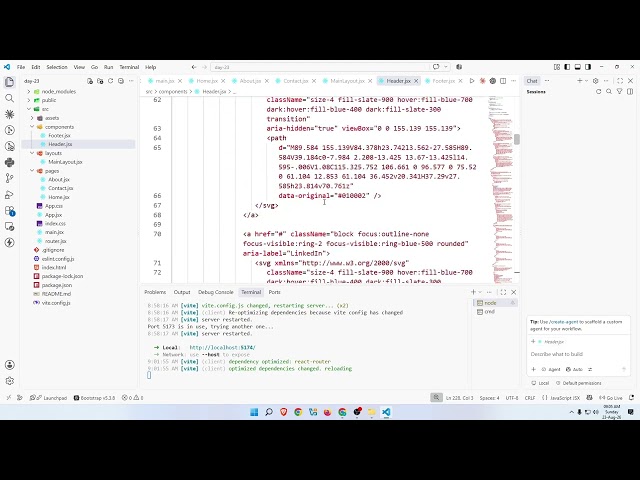Maximize the chat panel
The image size is (640, 480).
click(620, 81)
